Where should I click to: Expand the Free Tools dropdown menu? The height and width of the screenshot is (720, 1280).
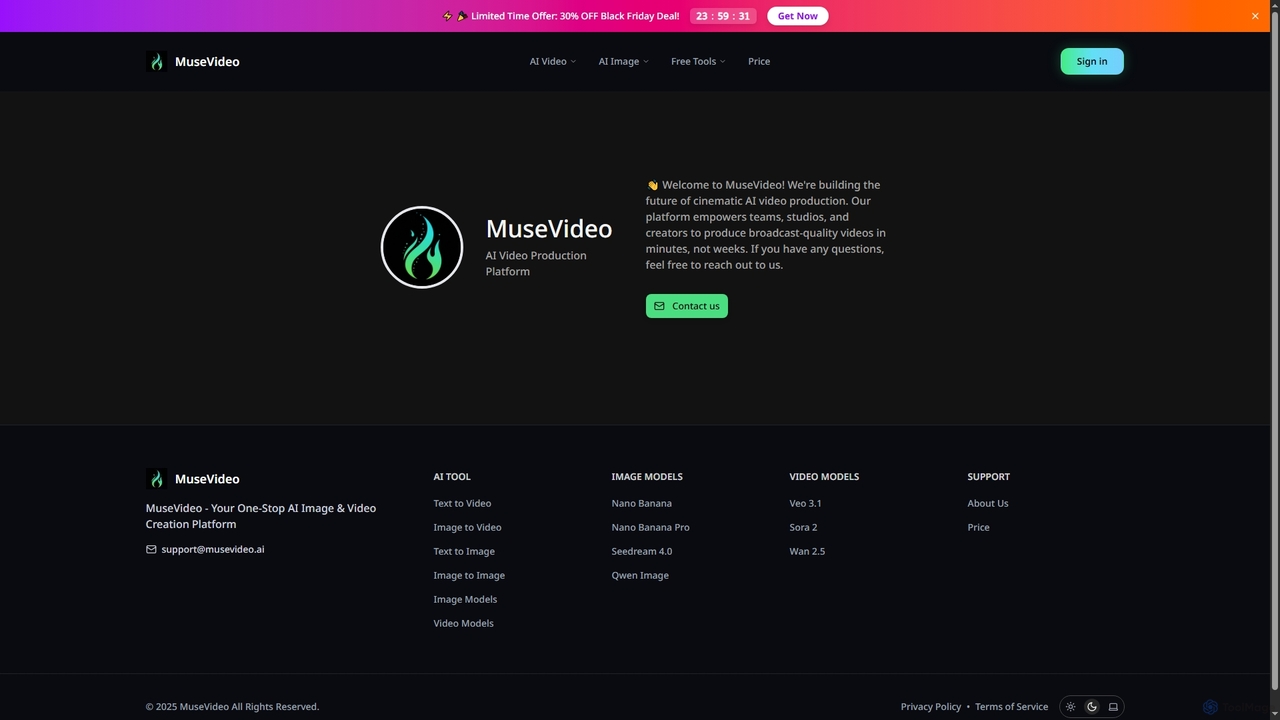coord(698,62)
